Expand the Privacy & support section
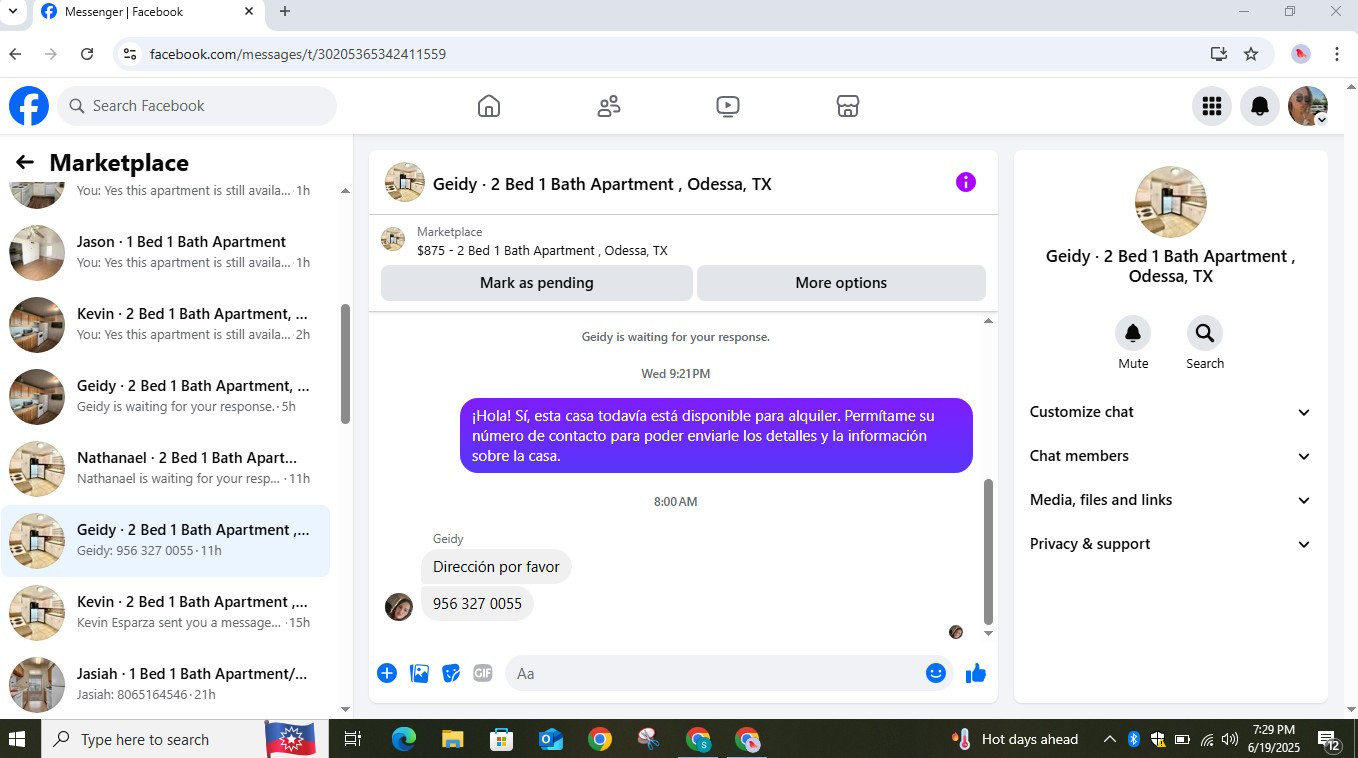Image resolution: width=1358 pixels, height=758 pixels. [x=1170, y=544]
